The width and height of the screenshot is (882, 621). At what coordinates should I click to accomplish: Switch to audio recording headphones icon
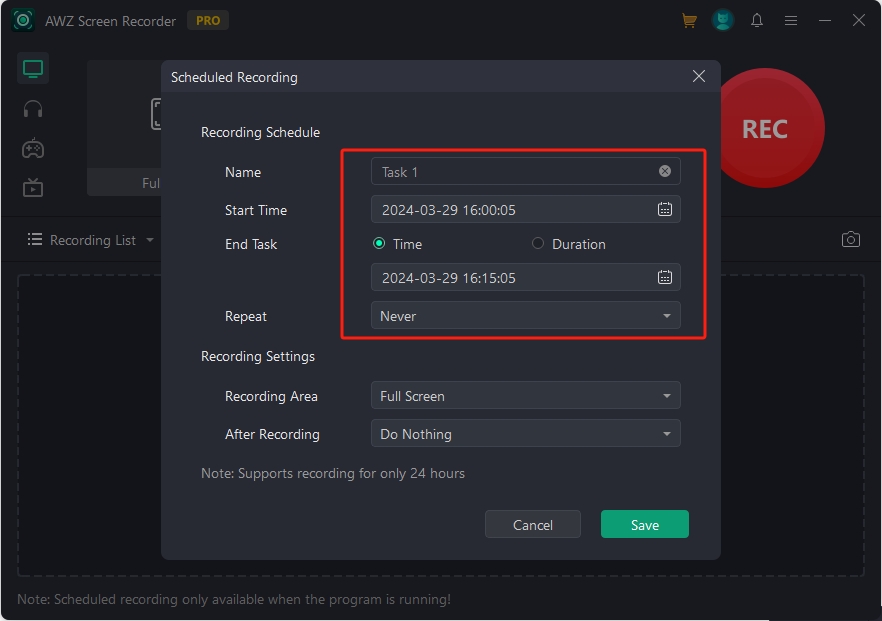(33, 109)
